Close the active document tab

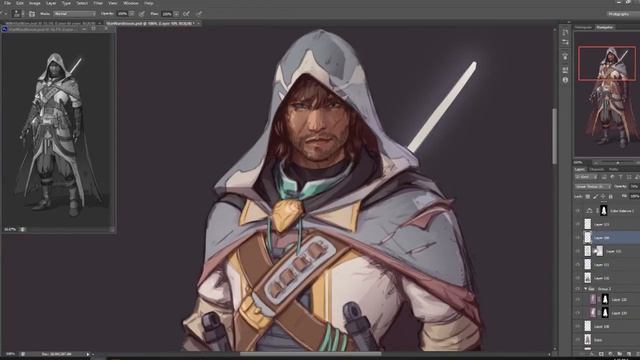click(x=198, y=24)
